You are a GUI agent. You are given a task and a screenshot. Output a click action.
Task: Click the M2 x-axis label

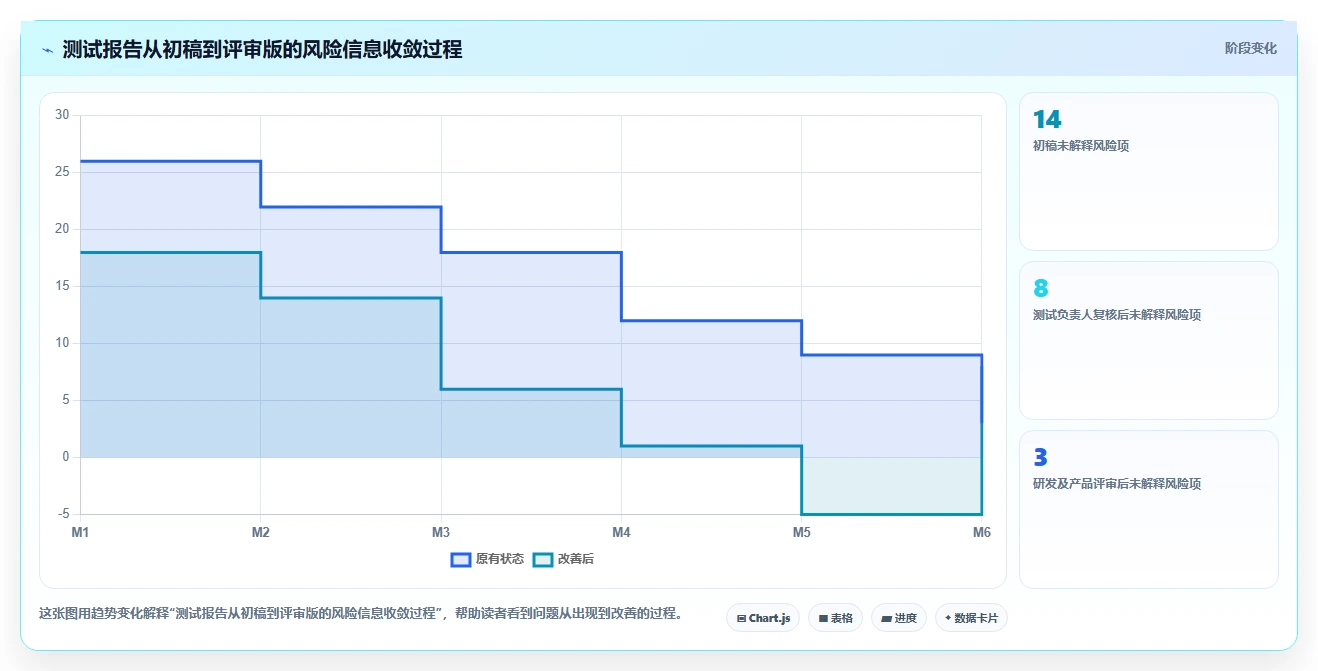tap(261, 533)
